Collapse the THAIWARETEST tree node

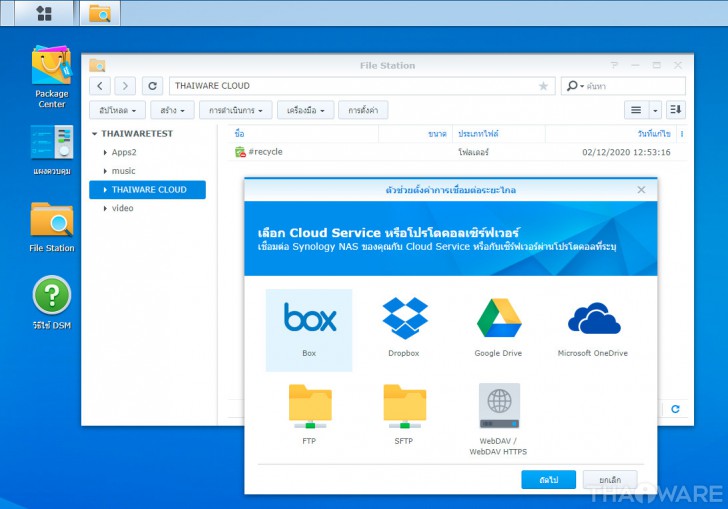coord(95,134)
